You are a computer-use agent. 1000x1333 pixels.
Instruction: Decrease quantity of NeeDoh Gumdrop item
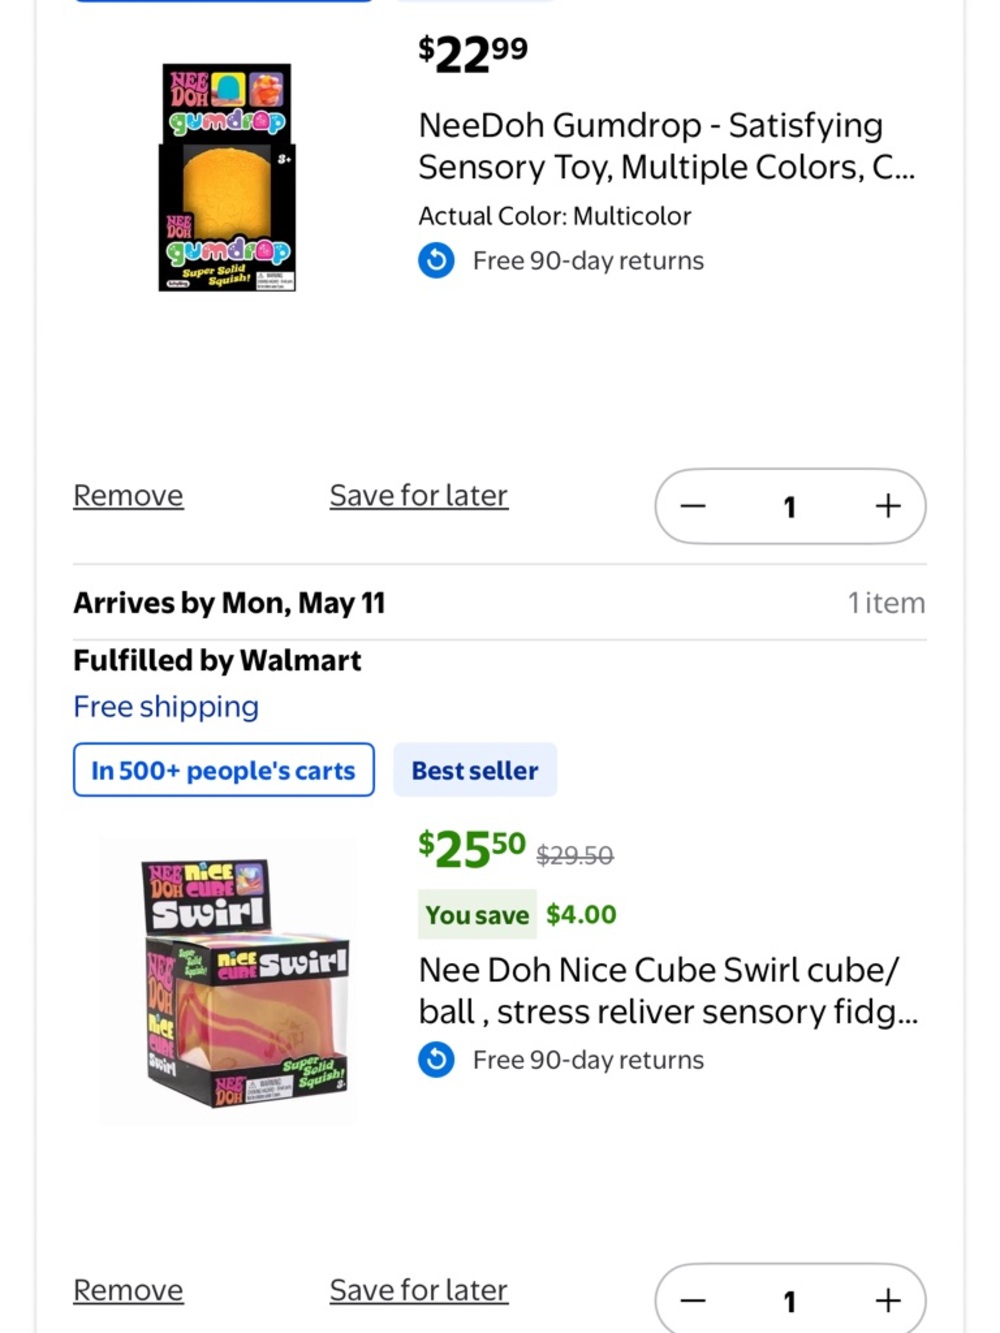[x=693, y=506]
